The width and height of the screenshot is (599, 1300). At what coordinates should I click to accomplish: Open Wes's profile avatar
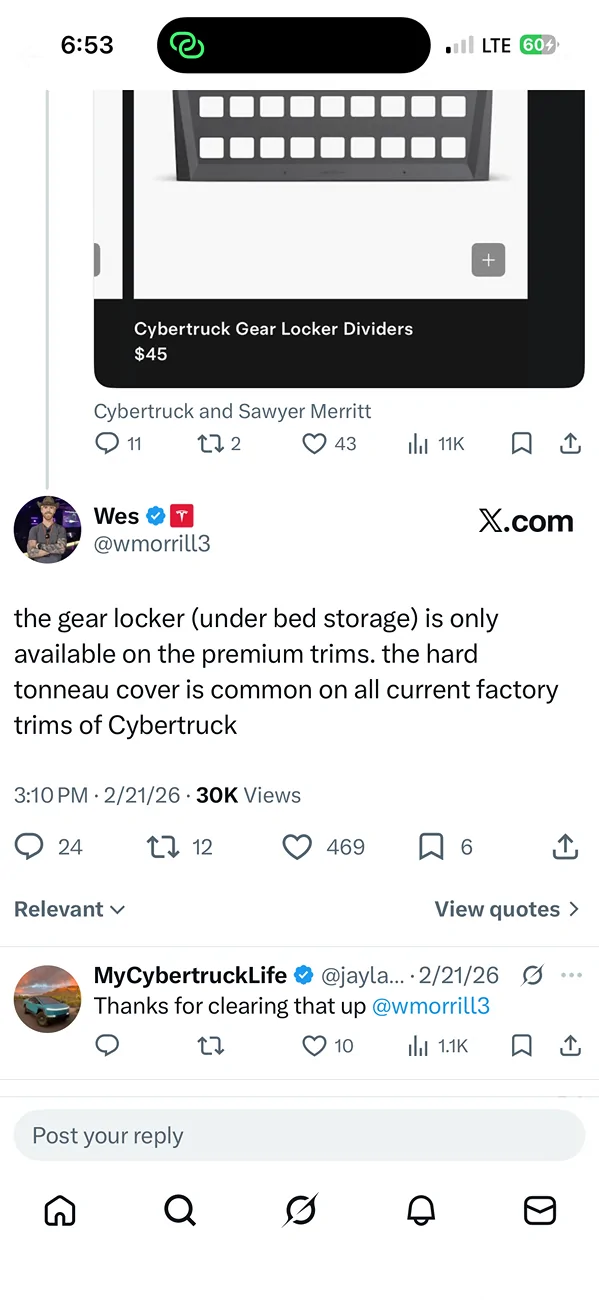47,529
